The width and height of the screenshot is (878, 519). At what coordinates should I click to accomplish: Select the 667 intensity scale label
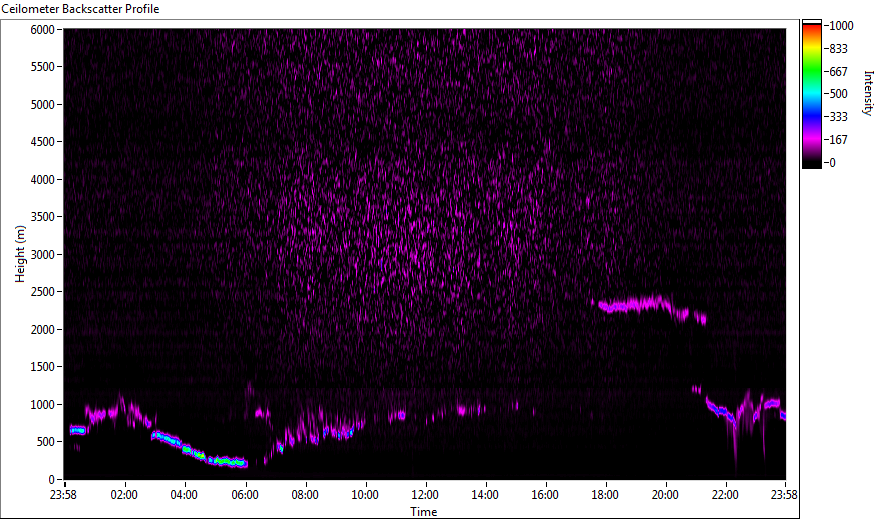[x=838, y=72]
